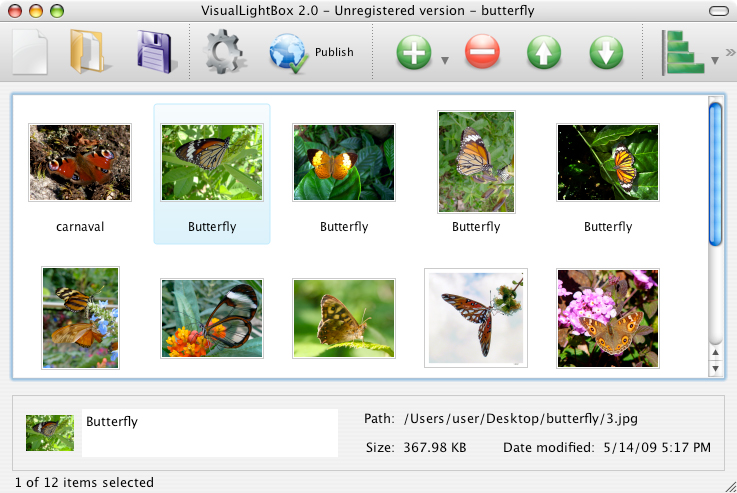Select the glasswing butterfly on orange flowers thumbnail
737x493 pixels.
(x=211, y=318)
